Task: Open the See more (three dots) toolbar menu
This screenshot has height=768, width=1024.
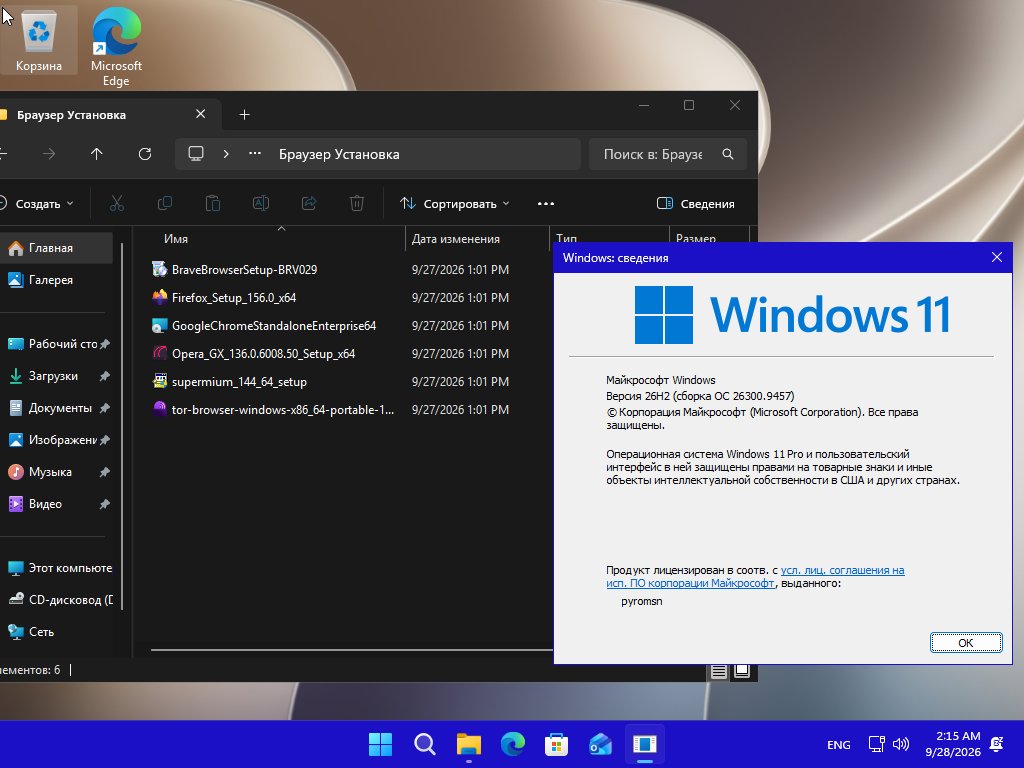Action: (546, 204)
